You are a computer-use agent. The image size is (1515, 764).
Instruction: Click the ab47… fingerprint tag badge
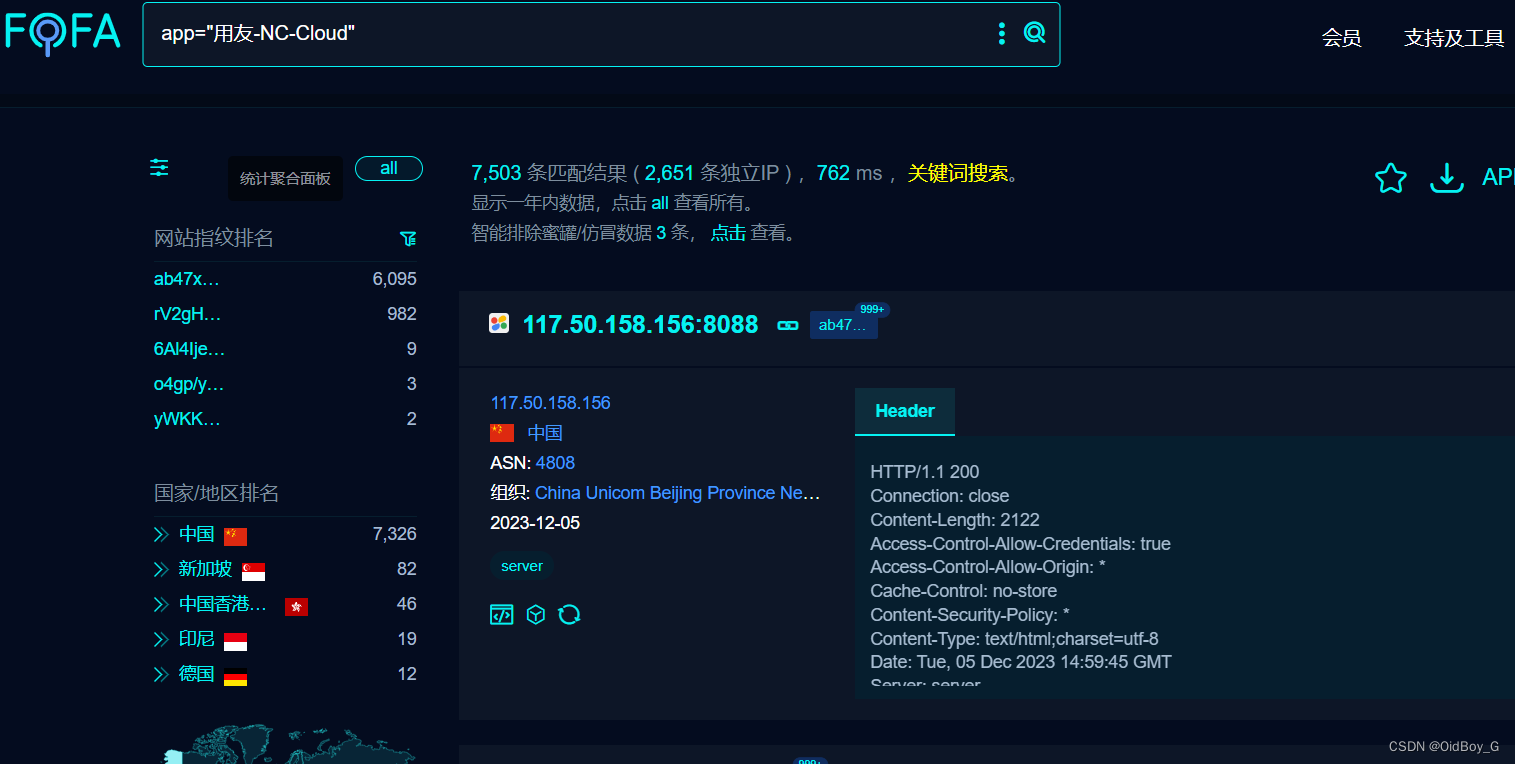click(x=843, y=324)
